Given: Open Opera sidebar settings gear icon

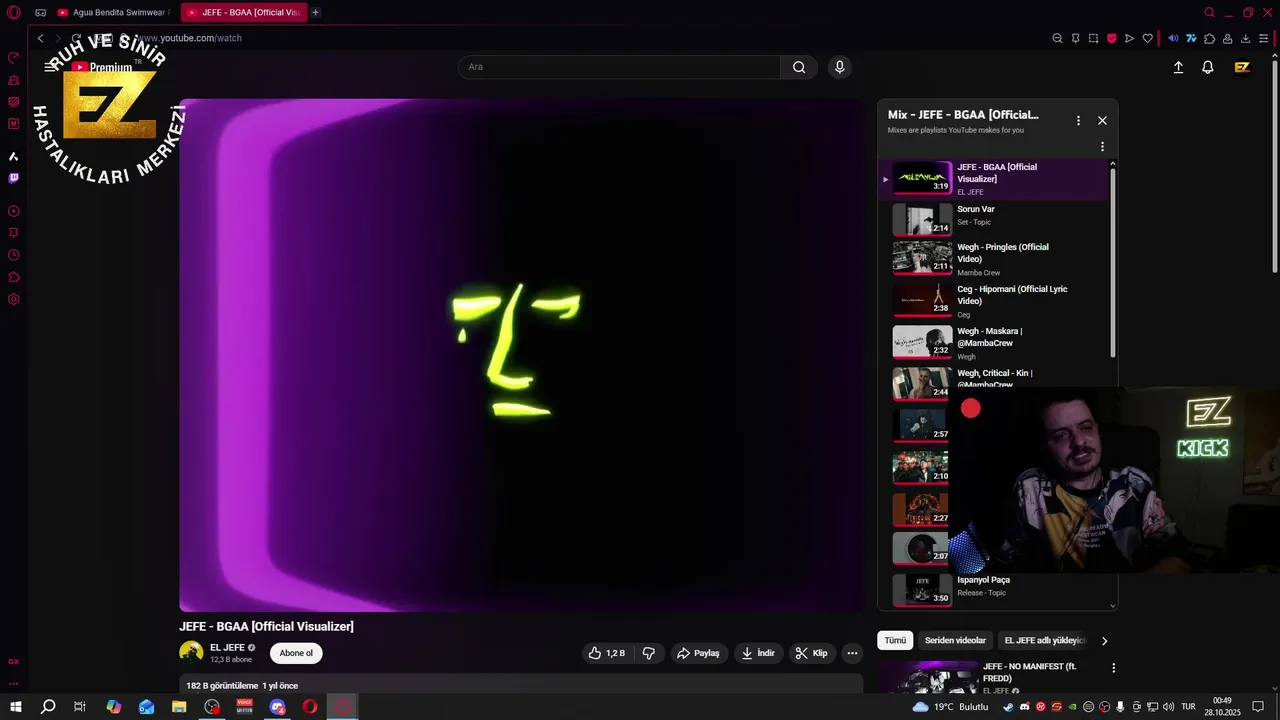Looking at the screenshot, I should click(13, 299).
